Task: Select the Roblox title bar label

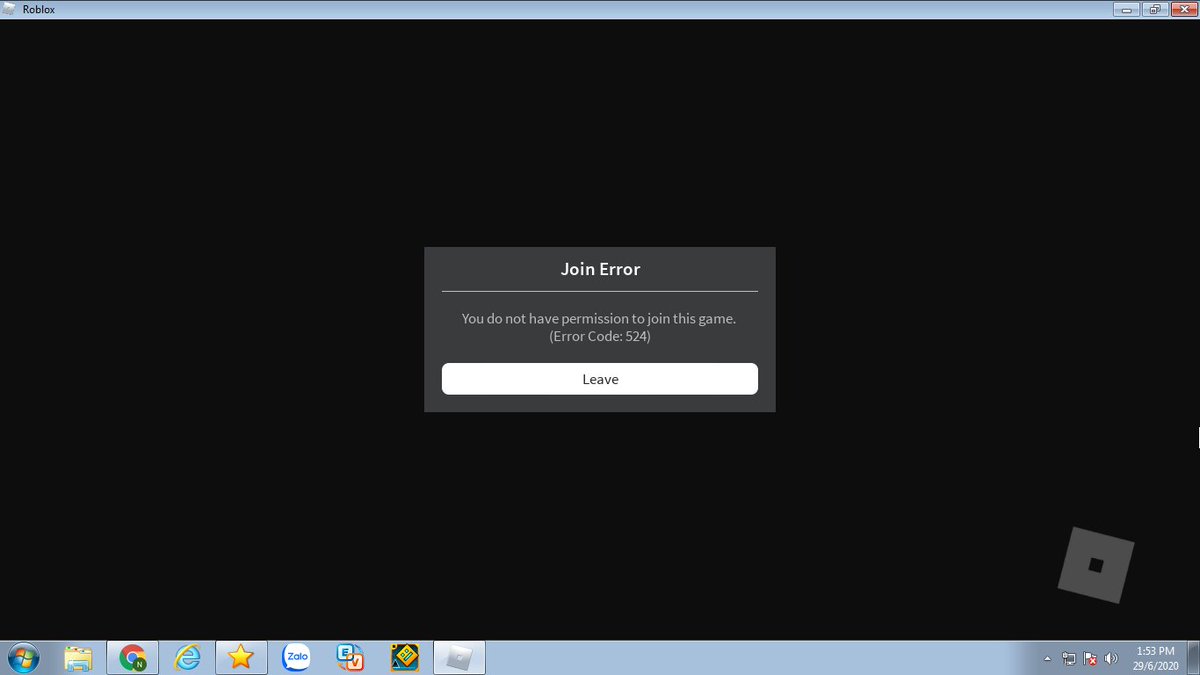Action: (x=38, y=9)
